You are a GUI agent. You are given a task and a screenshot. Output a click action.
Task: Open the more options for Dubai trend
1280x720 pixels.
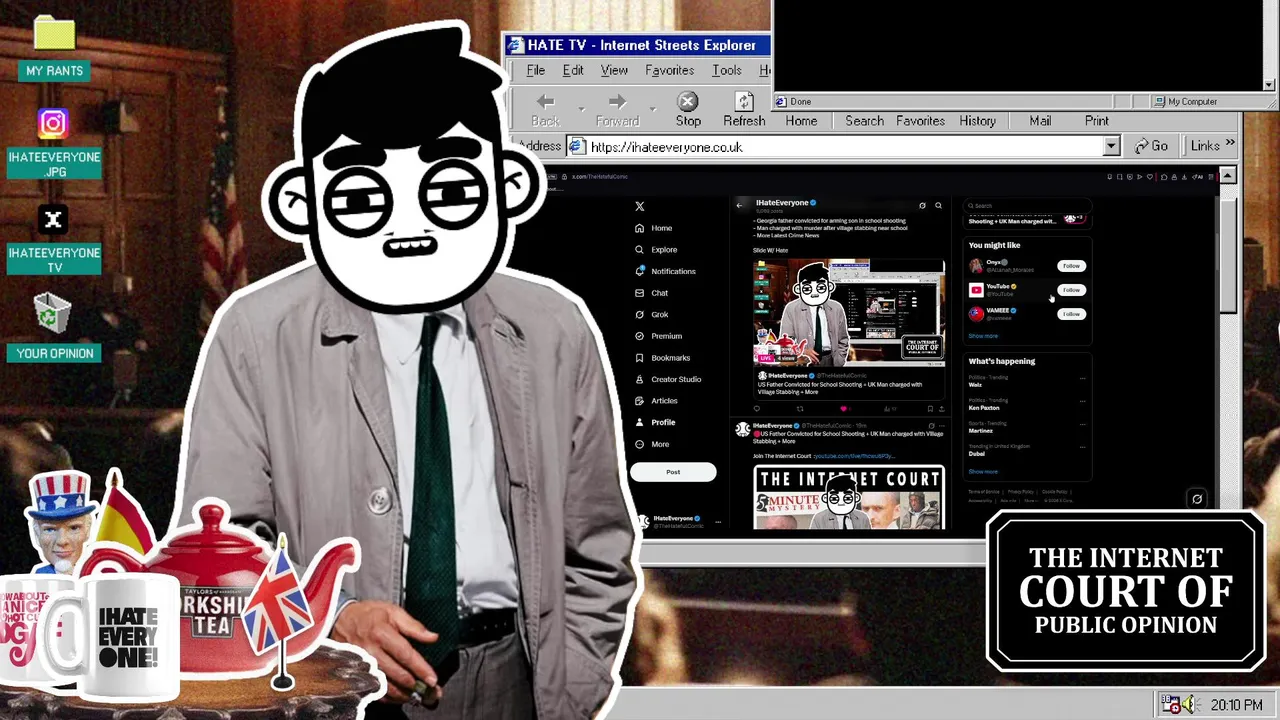[1082, 447]
